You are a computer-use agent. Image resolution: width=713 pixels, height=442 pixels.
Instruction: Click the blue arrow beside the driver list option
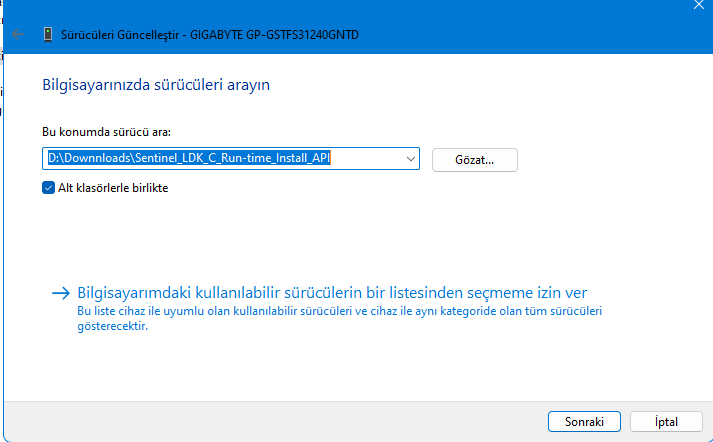62,293
